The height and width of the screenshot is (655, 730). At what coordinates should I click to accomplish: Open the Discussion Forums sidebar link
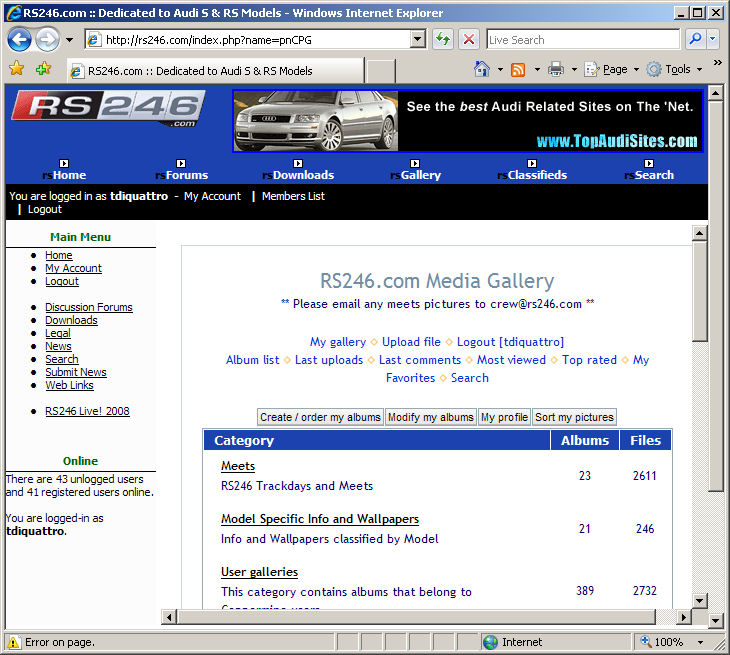pyautogui.click(x=88, y=307)
